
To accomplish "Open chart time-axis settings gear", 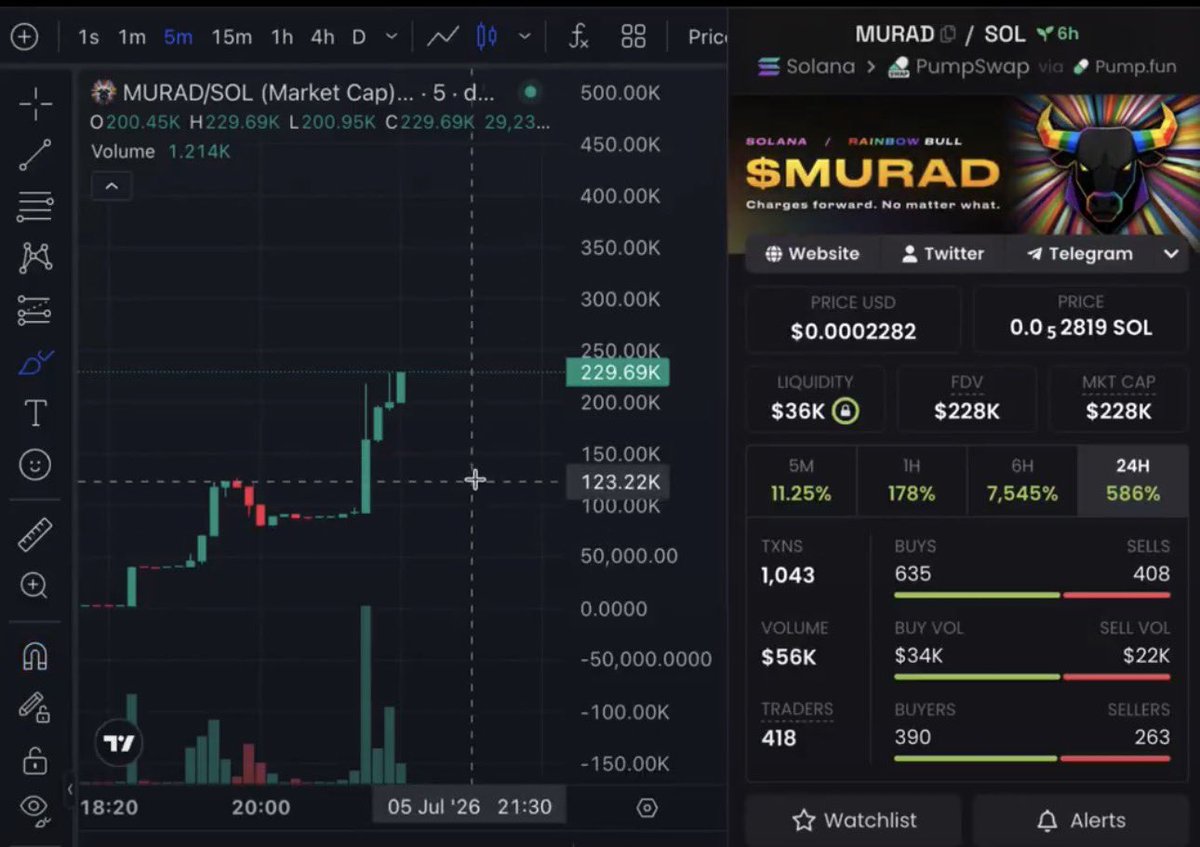I will click(647, 807).
